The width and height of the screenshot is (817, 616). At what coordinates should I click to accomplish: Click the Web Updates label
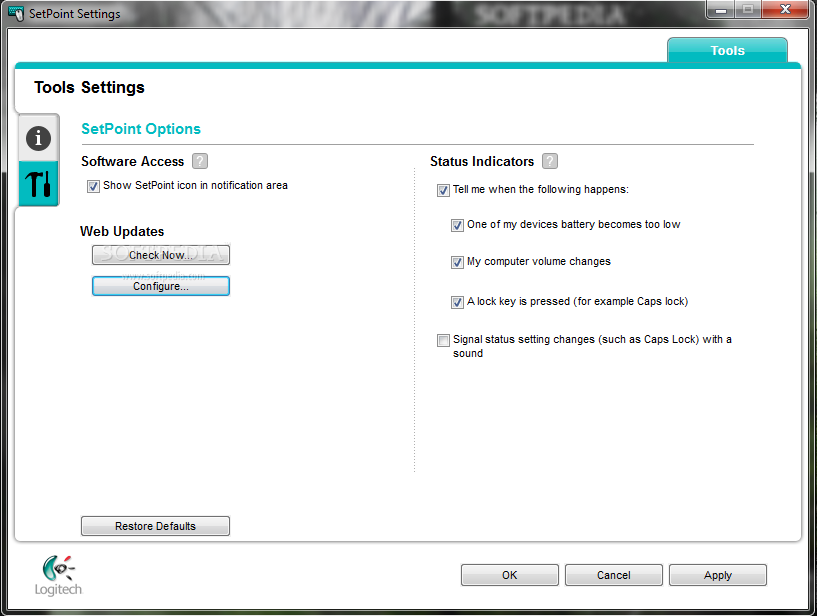[x=122, y=231]
